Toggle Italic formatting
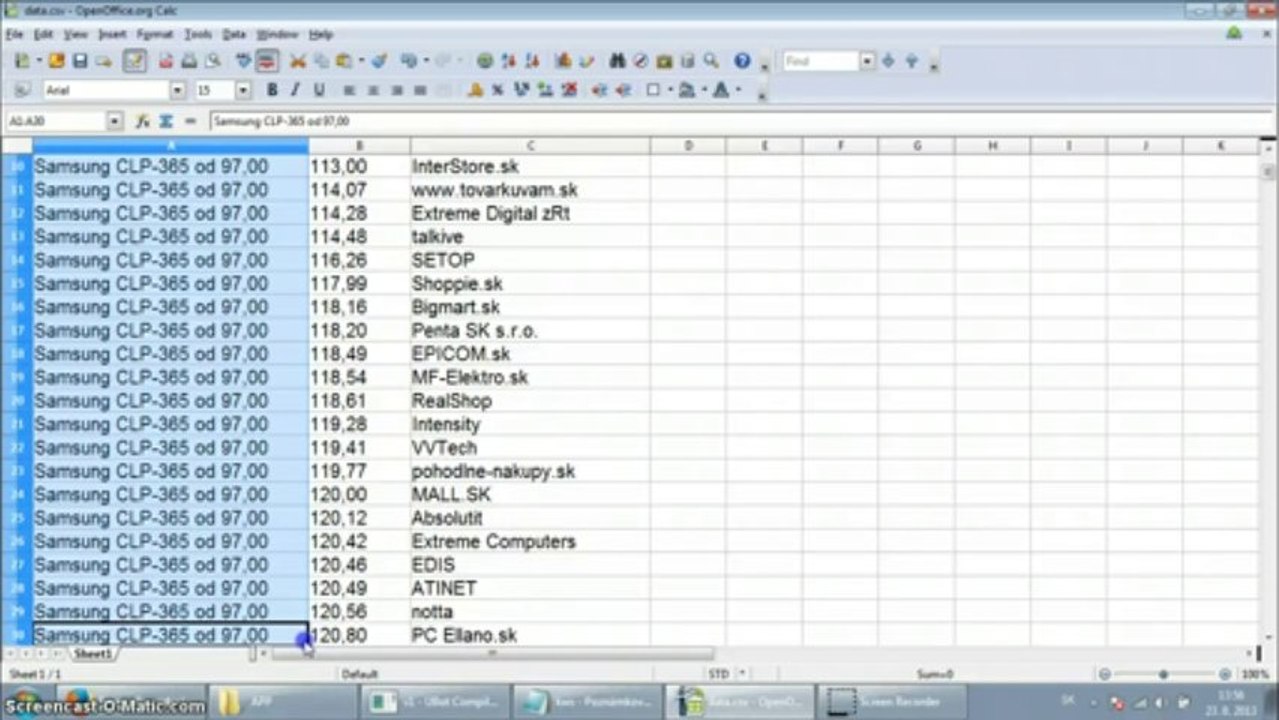Image resolution: width=1279 pixels, height=720 pixels. pos(294,90)
